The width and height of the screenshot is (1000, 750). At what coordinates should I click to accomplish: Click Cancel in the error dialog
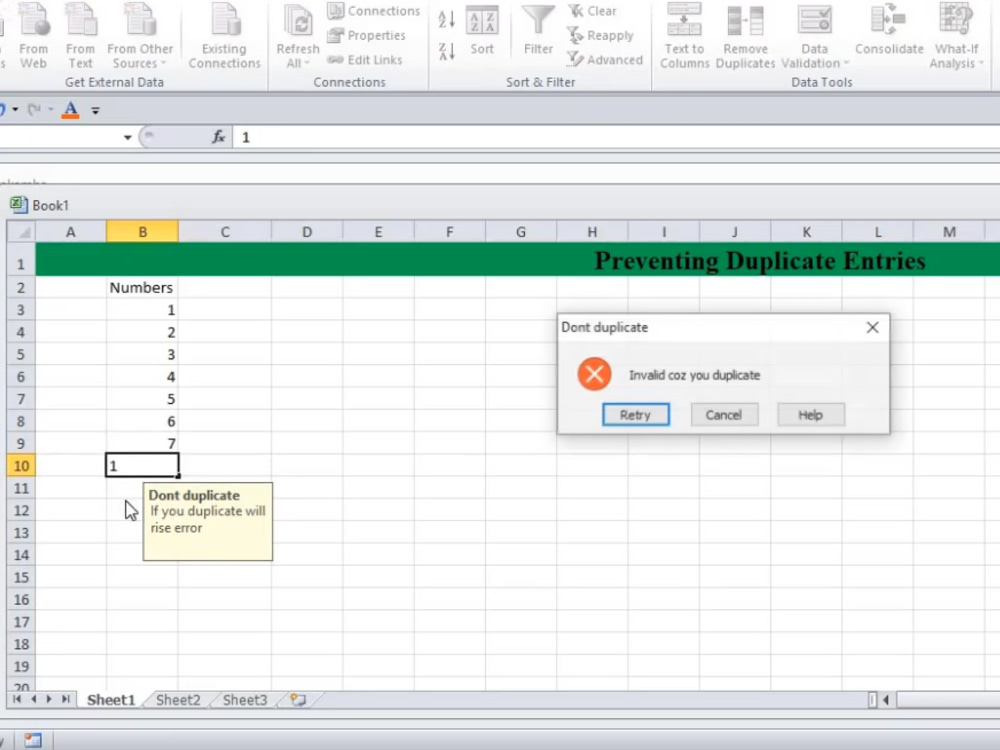(724, 415)
